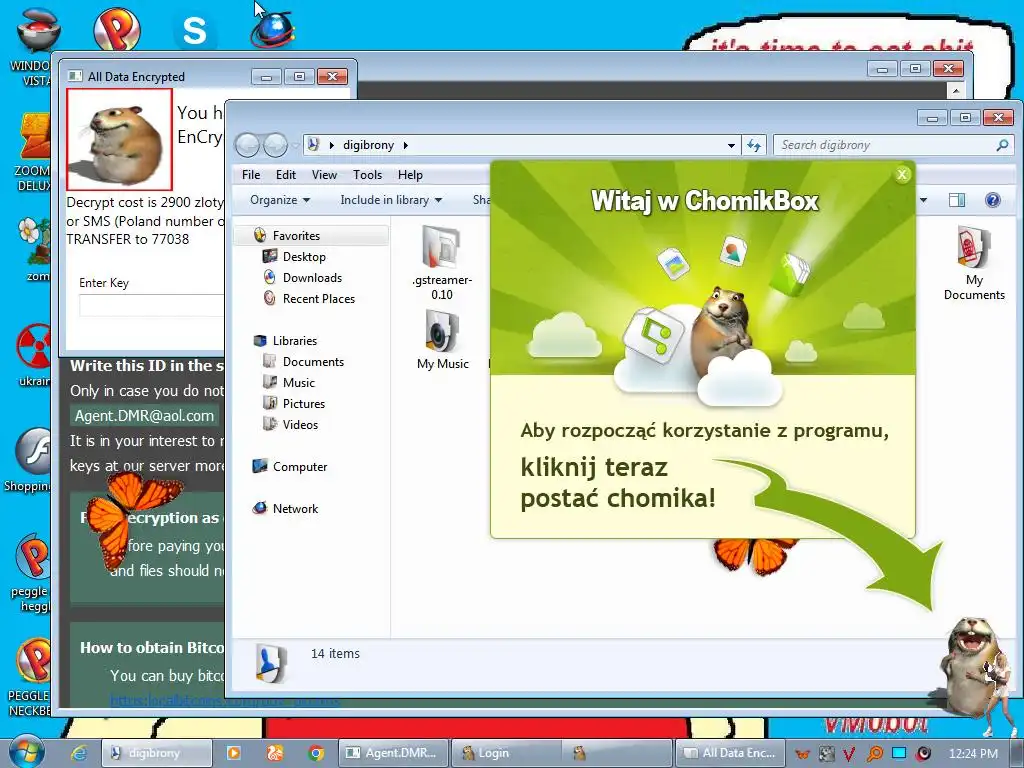Image resolution: width=1024 pixels, height=768 pixels.
Task: Click the explorer Forward navigation arrow
Action: pos(275,145)
